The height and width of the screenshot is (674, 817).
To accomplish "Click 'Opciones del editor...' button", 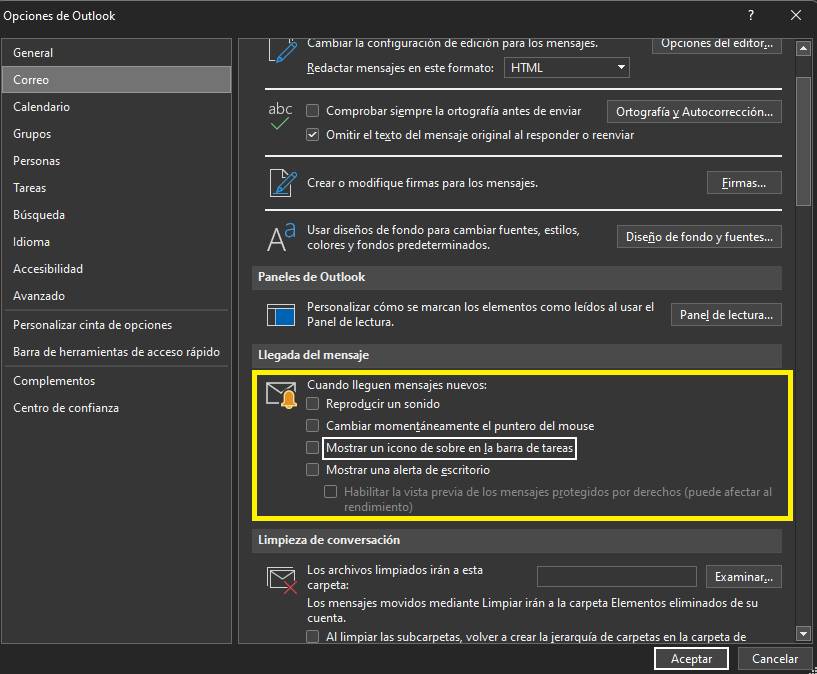I will pyautogui.click(x=716, y=44).
